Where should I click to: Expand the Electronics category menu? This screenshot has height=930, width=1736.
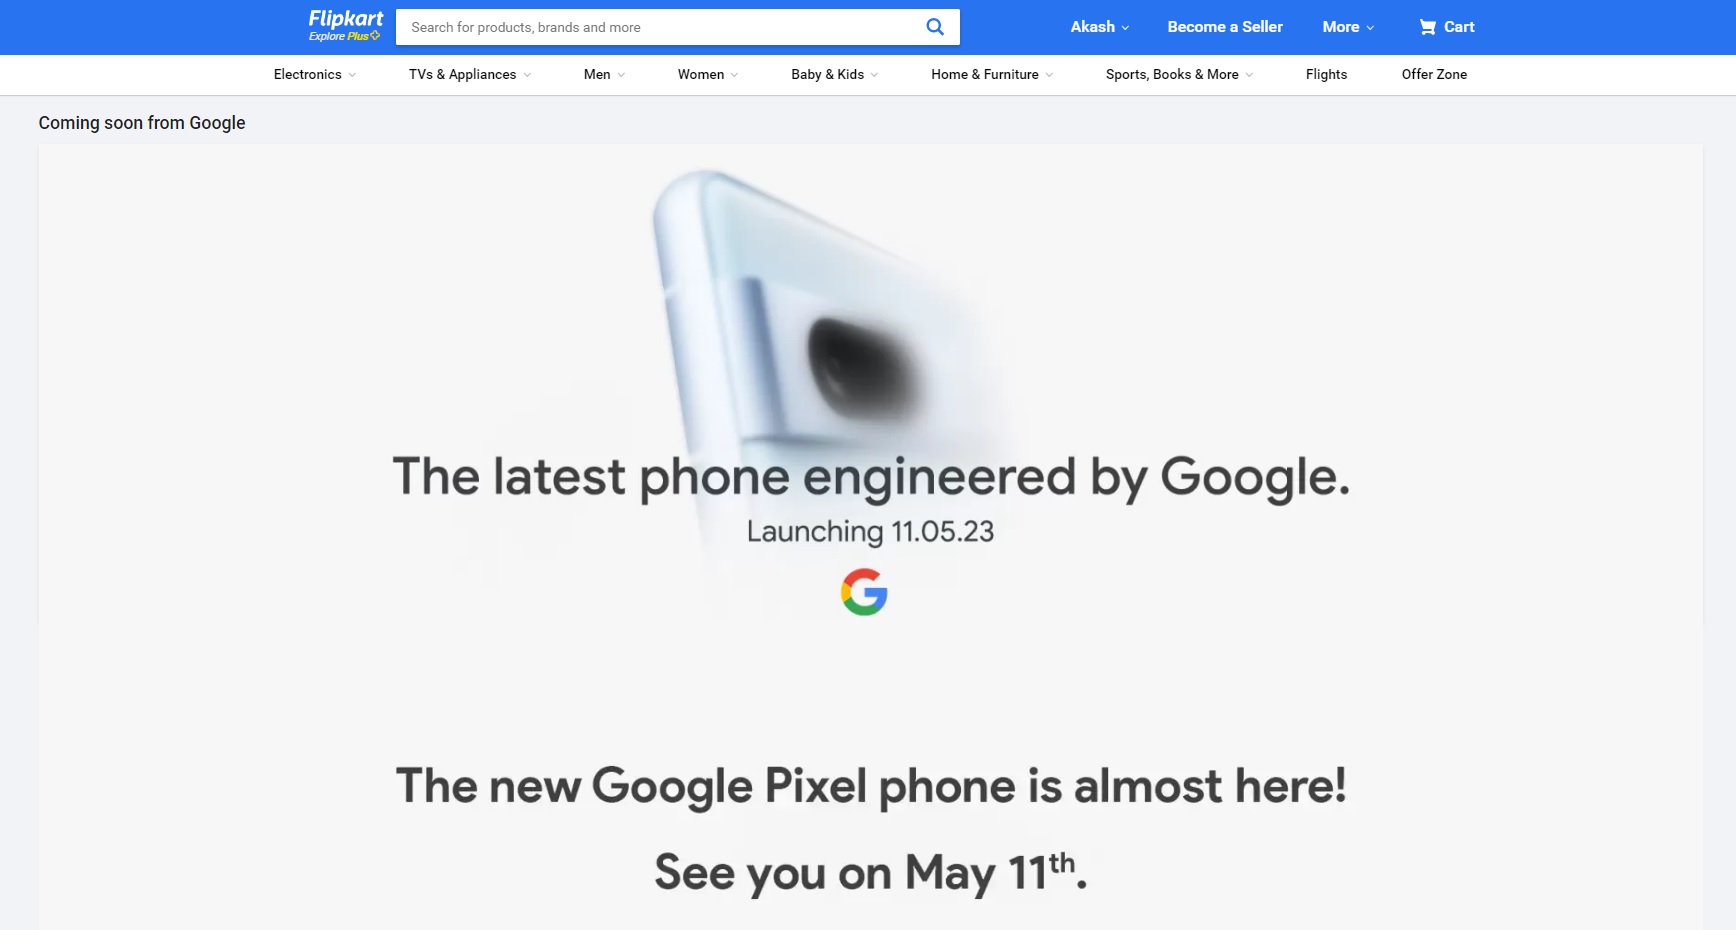315,74
